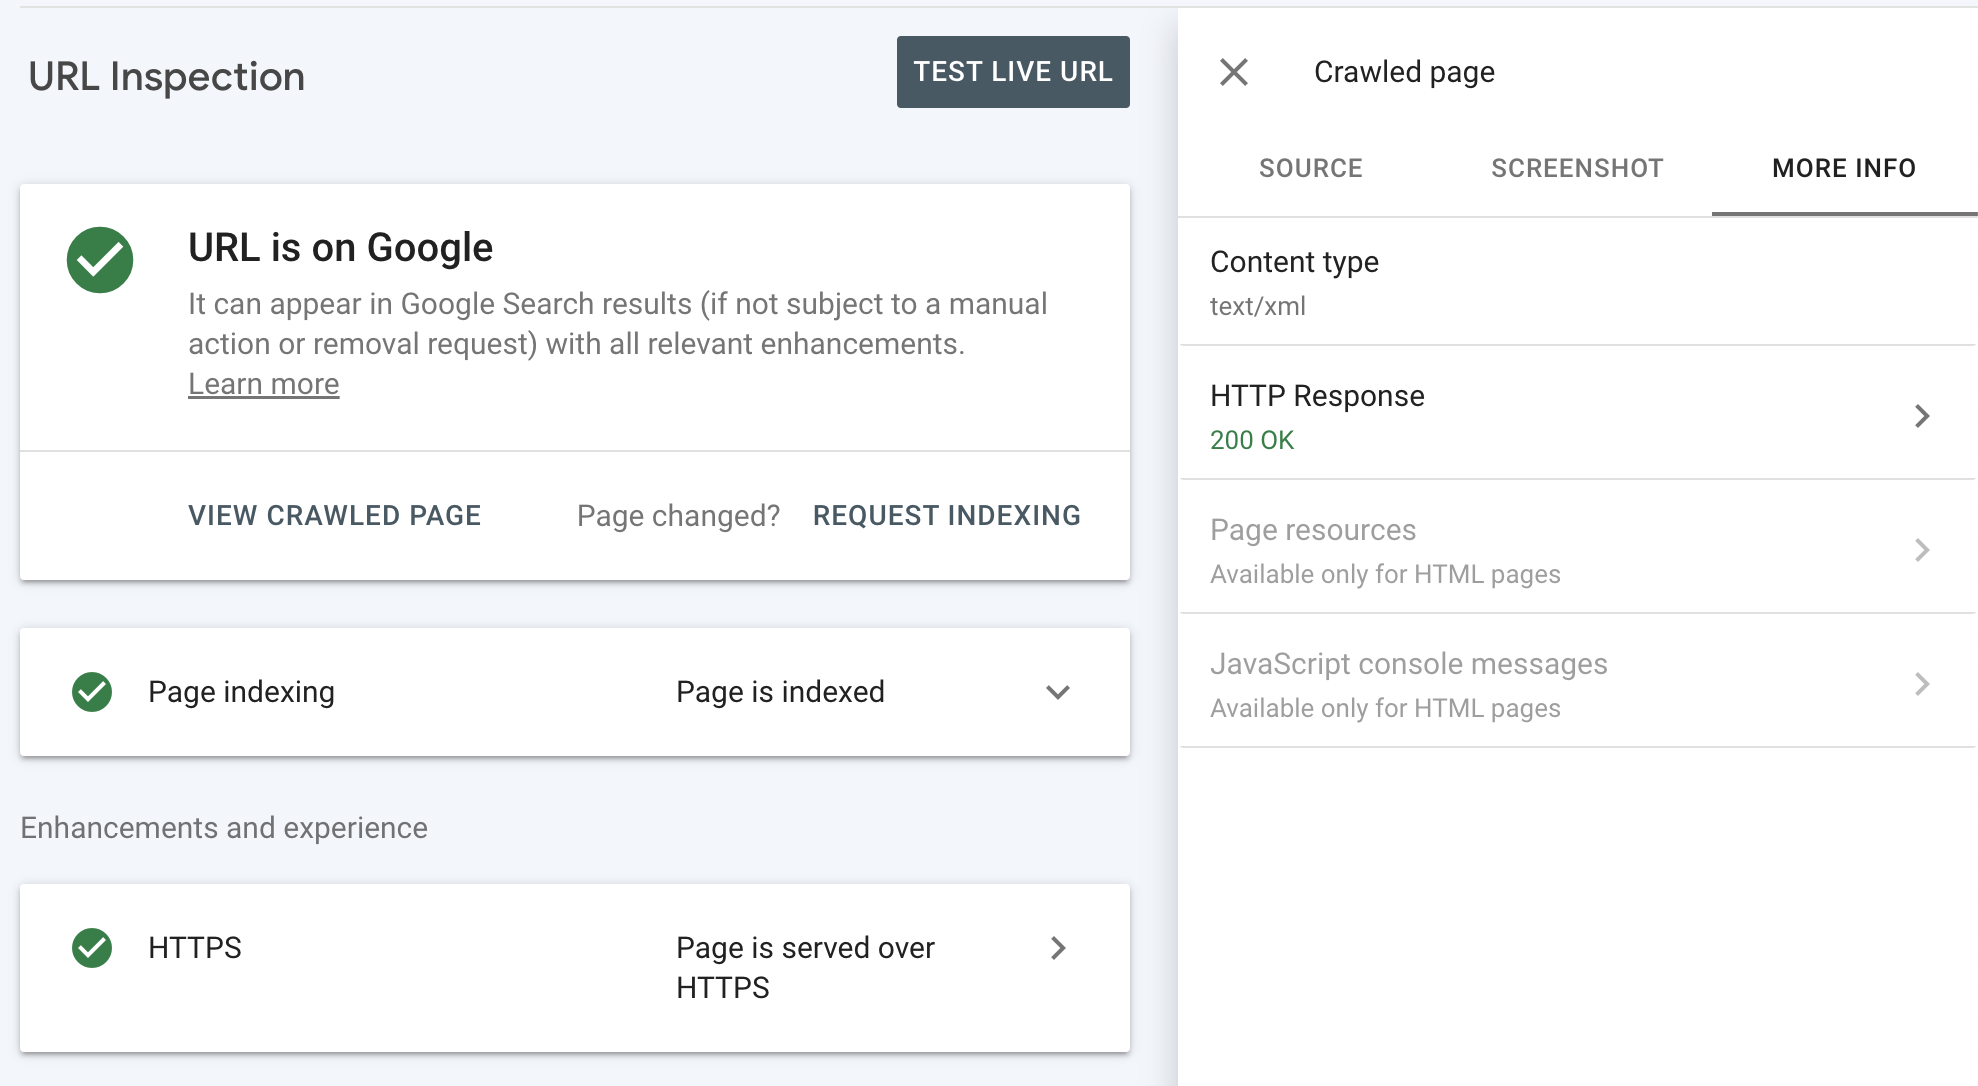Switch to the Source tab
Viewport: 1978px width, 1086px height.
[x=1310, y=168]
